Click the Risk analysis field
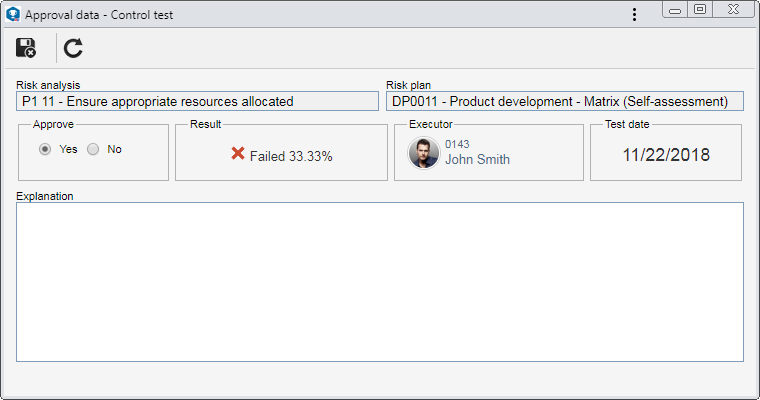760x400 pixels. 197,101
